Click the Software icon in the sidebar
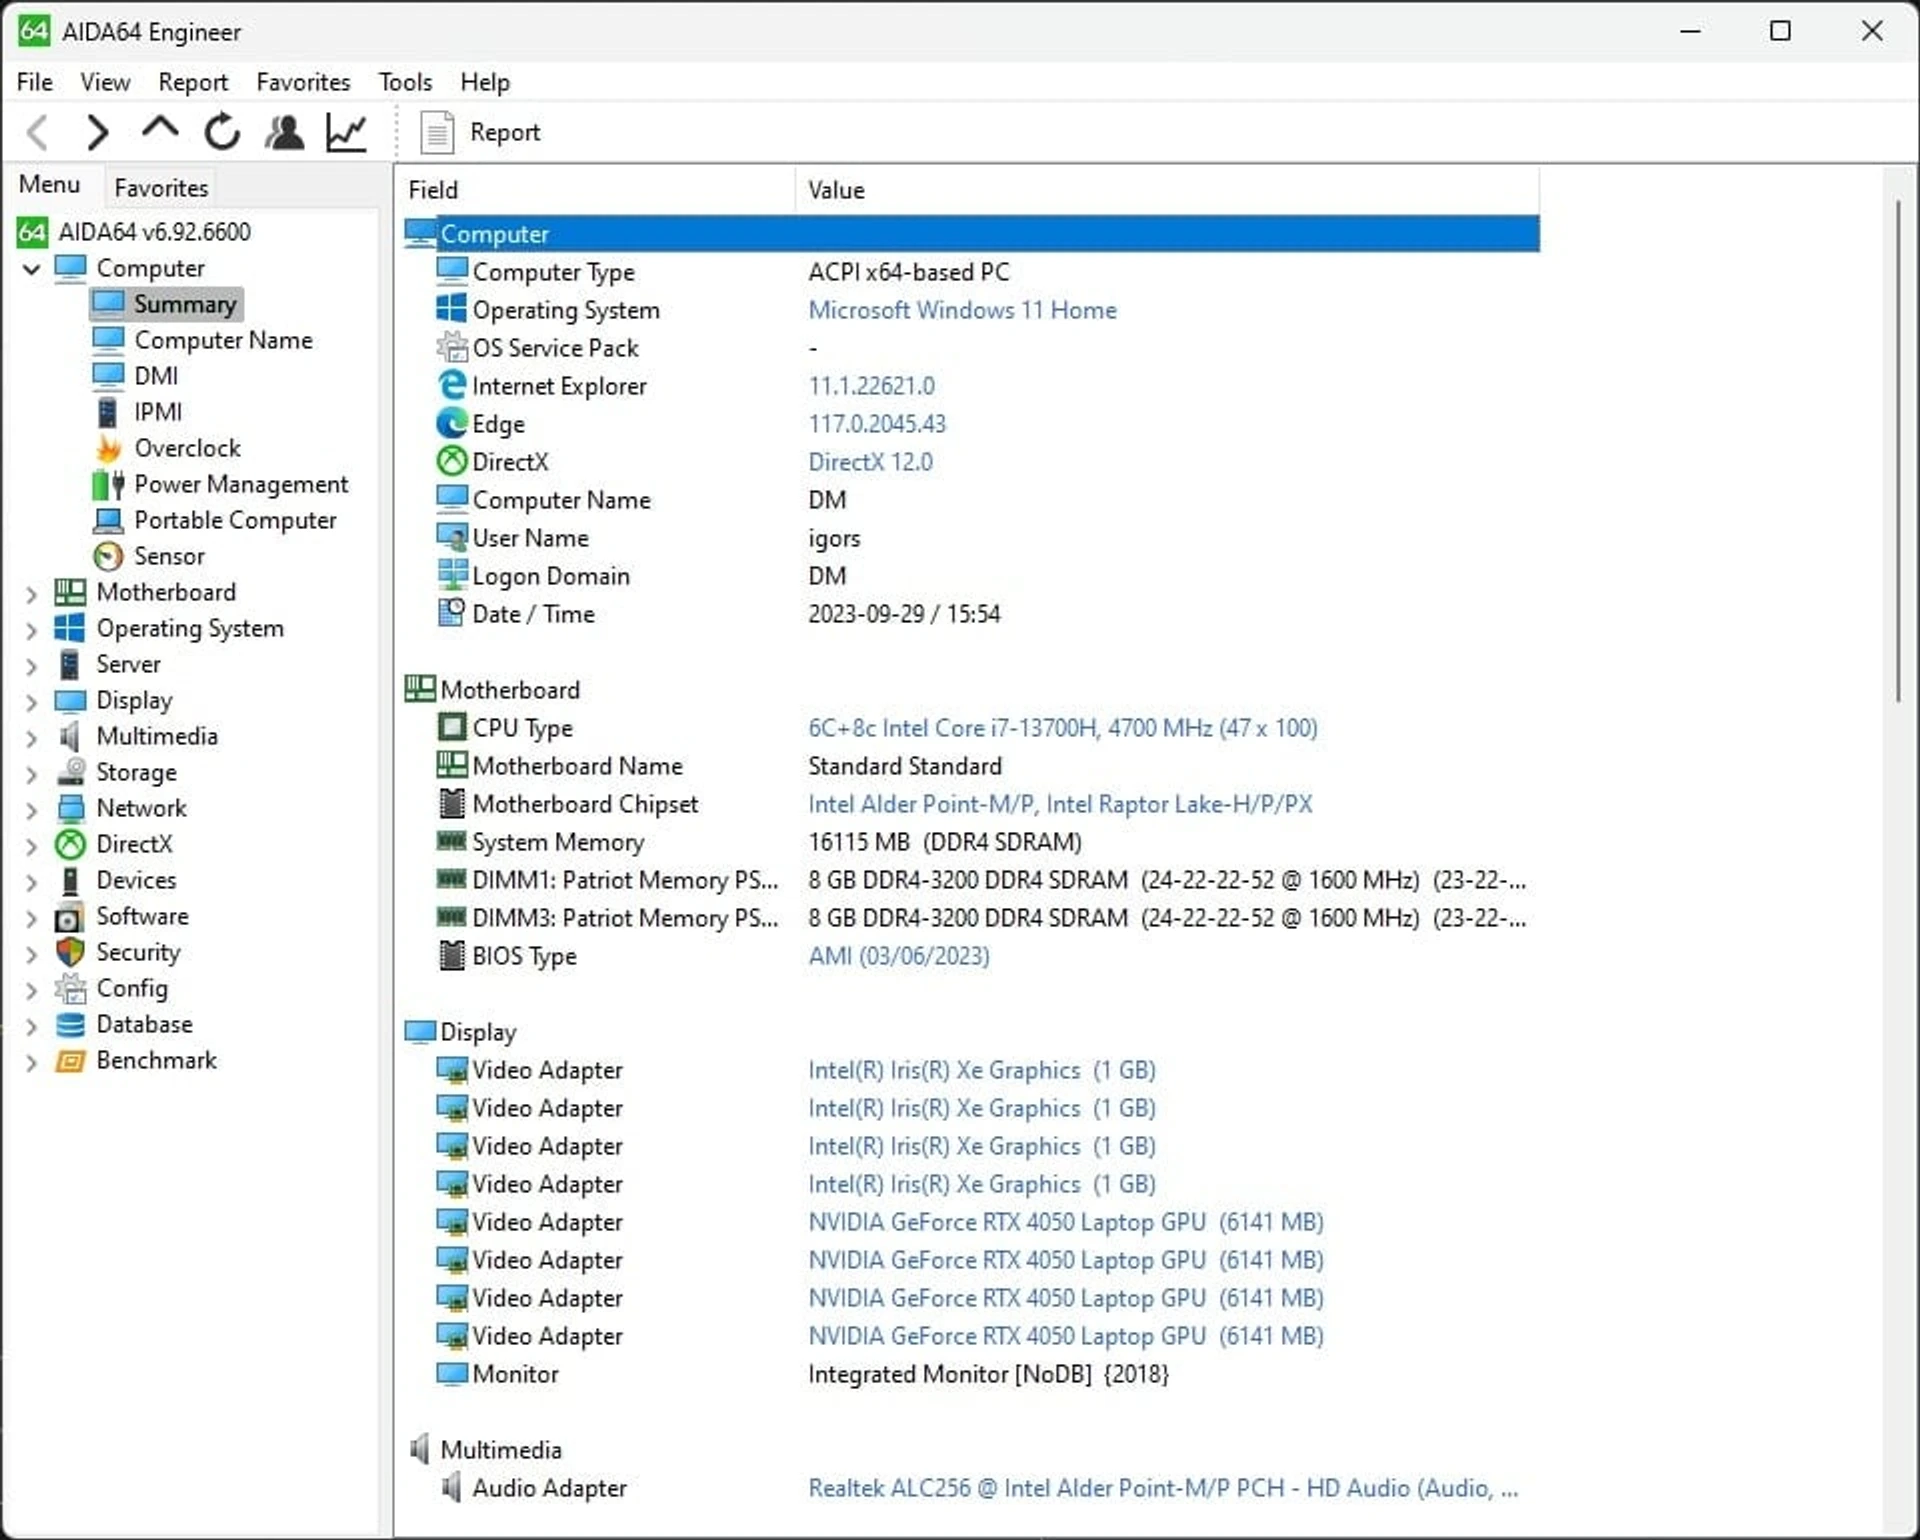Viewport: 1920px width, 1540px height. click(x=70, y=917)
